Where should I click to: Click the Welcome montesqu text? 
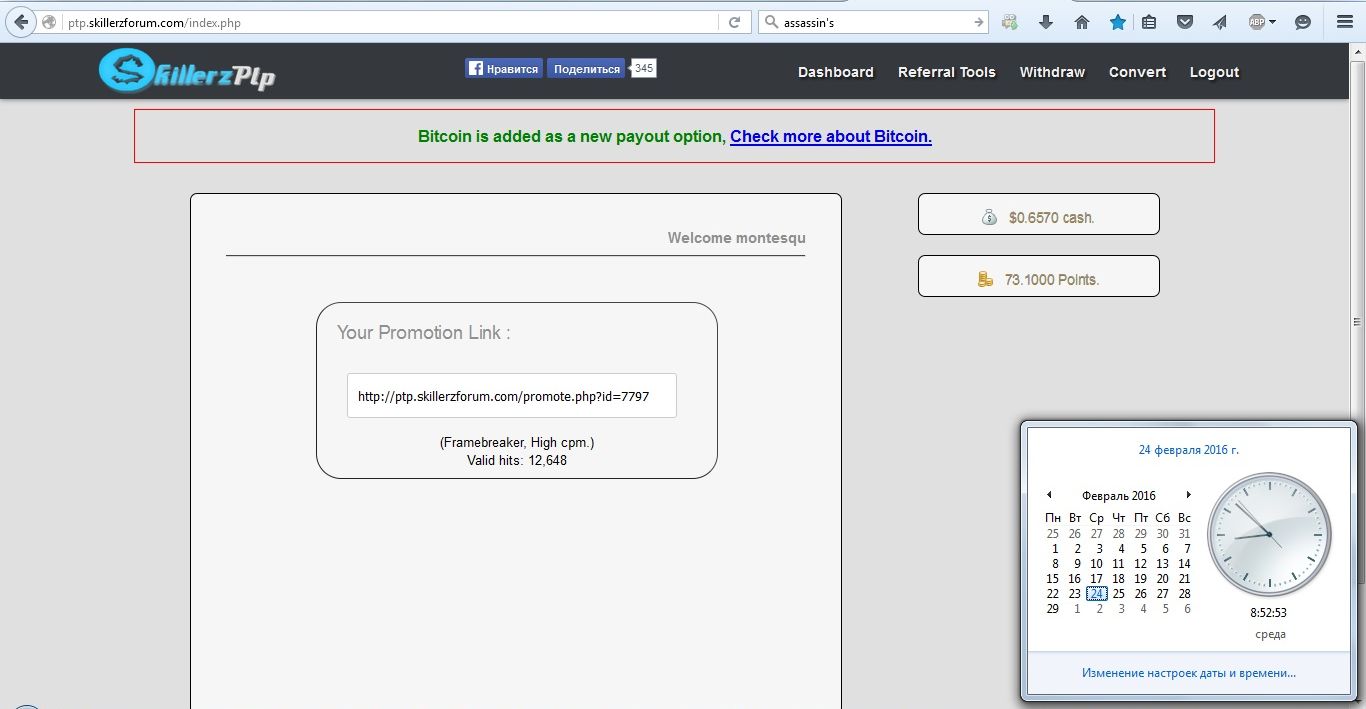click(737, 238)
